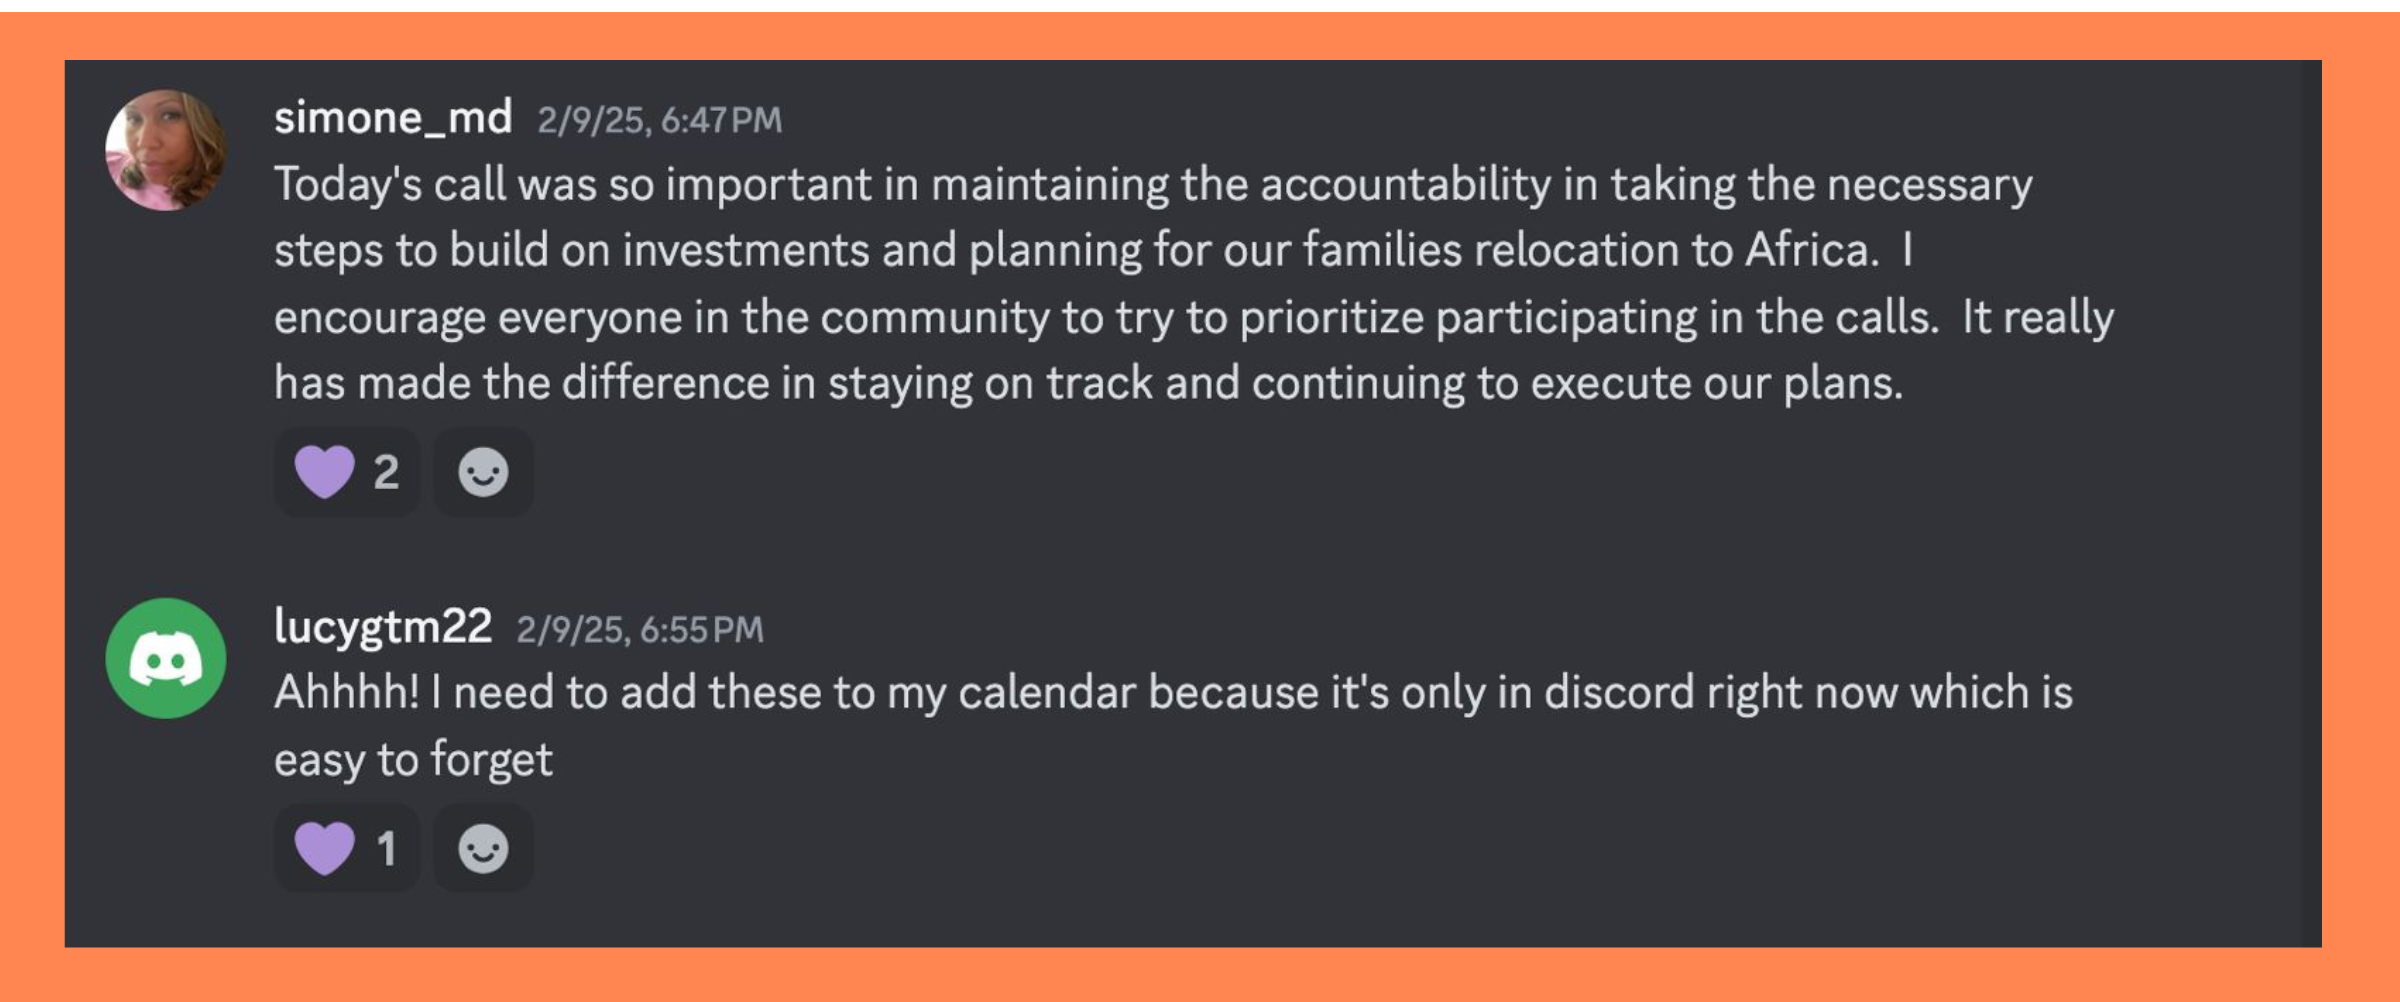Screen dimensions: 2400x1002
Task: Click the "easy to forget" line
Action: (x=413, y=760)
